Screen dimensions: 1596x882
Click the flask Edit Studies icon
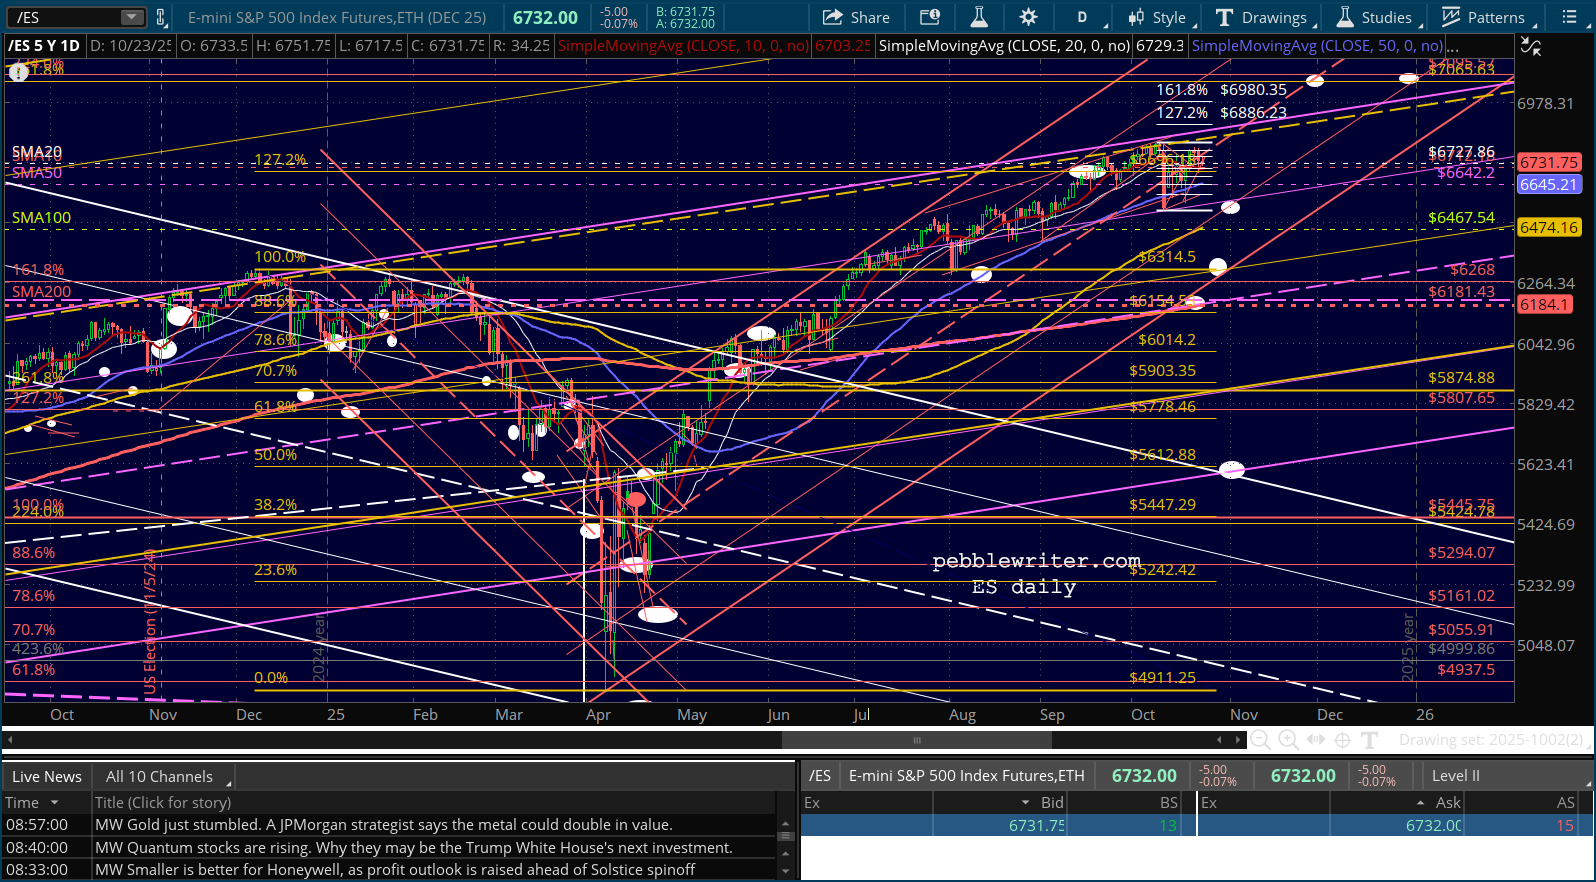click(x=979, y=17)
